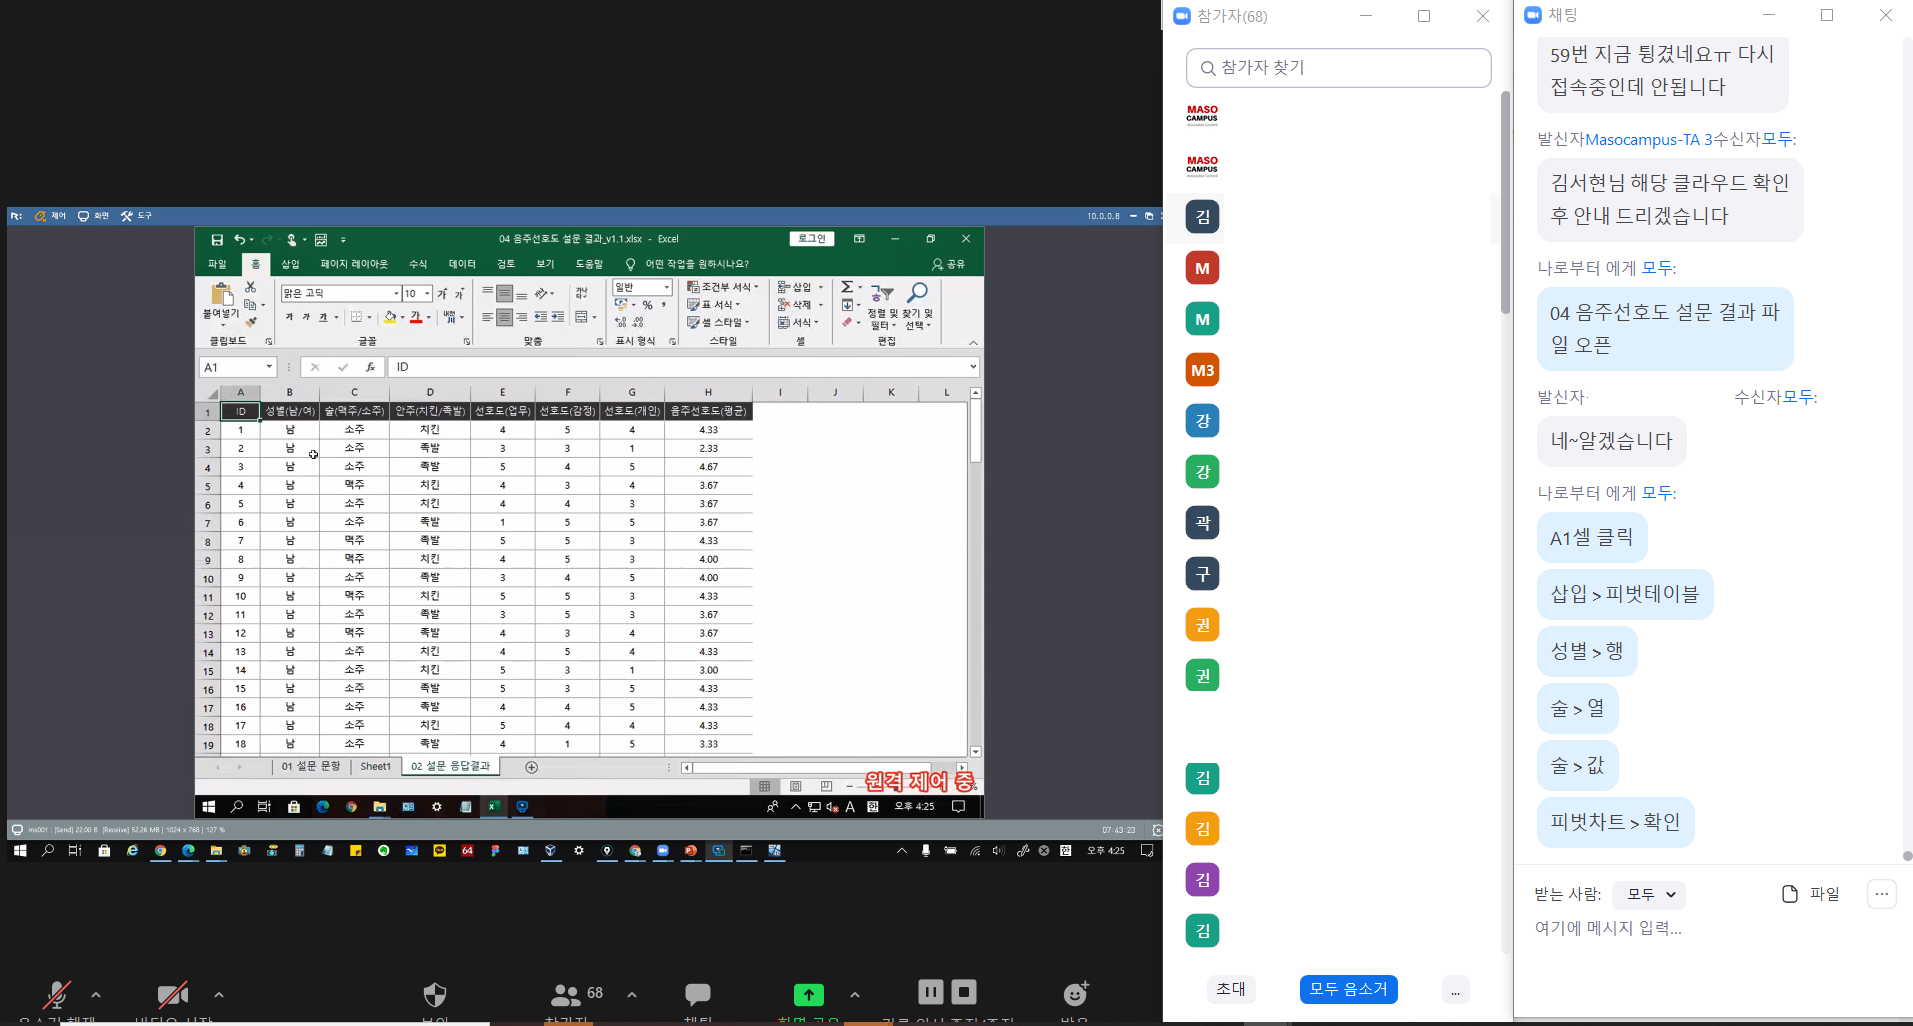Click the Excel Save icon
Viewport: 1913px width, 1026px height.
[x=217, y=240]
